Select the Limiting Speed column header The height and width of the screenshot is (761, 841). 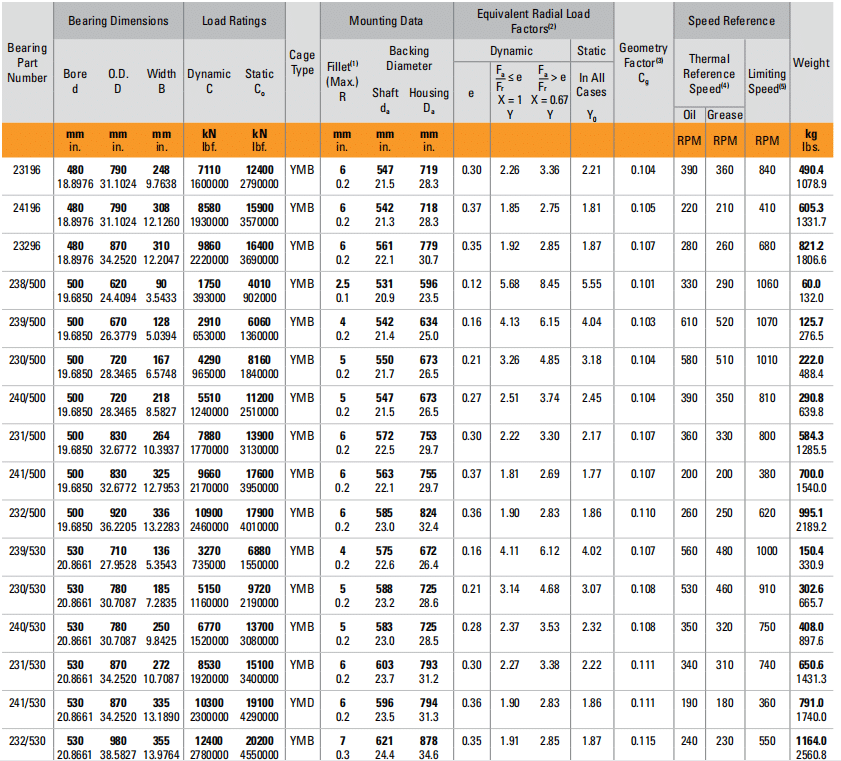768,81
